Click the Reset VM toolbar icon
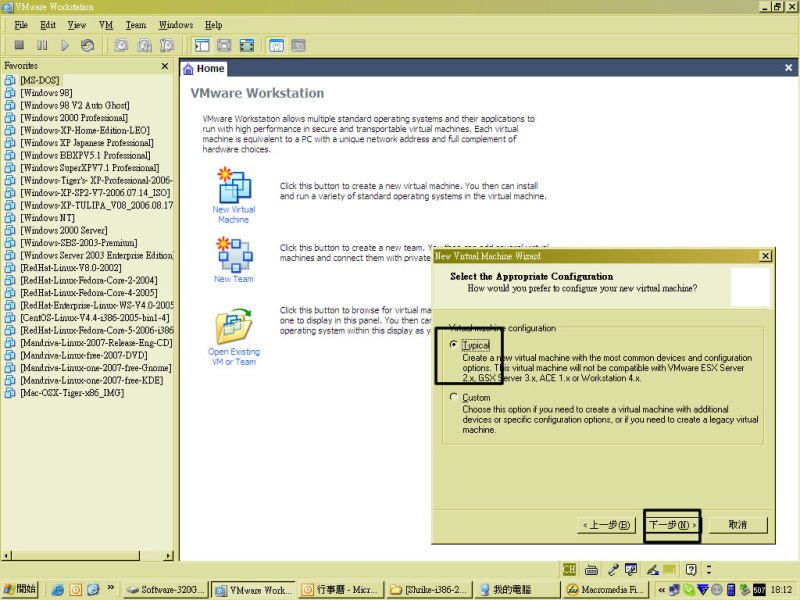 [x=88, y=45]
